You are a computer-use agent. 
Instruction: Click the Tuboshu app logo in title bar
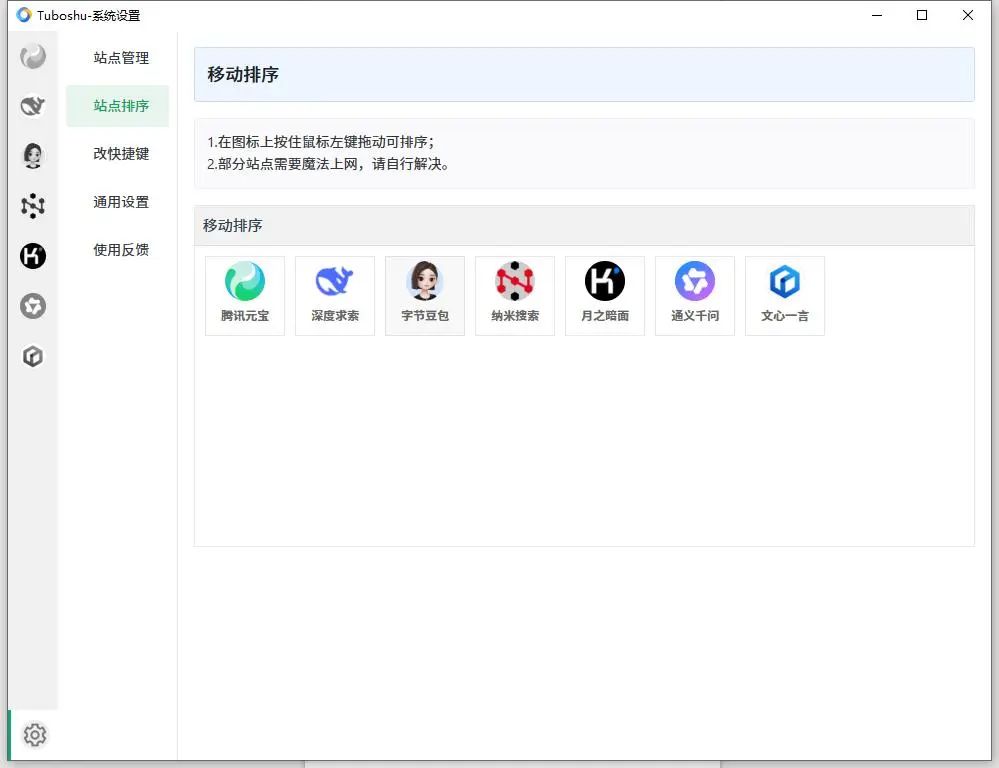pos(24,15)
